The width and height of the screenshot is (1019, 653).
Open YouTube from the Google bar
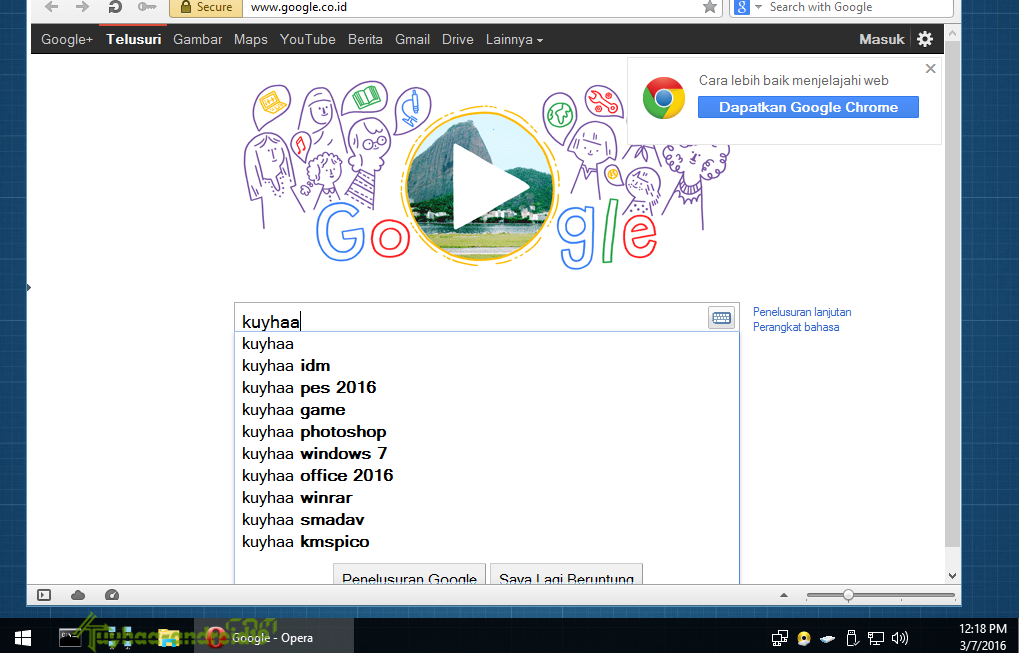click(x=307, y=39)
